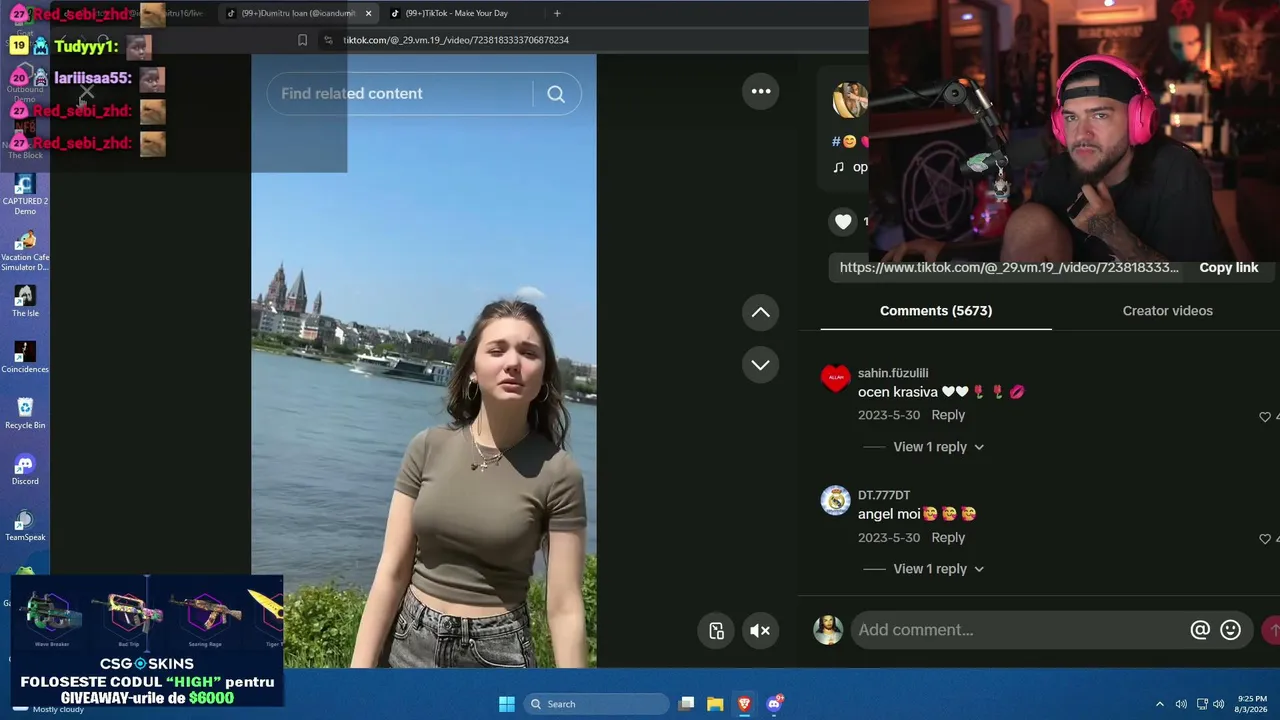Select the video share URL text
The image size is (1280, 720).
(1009, 268)
